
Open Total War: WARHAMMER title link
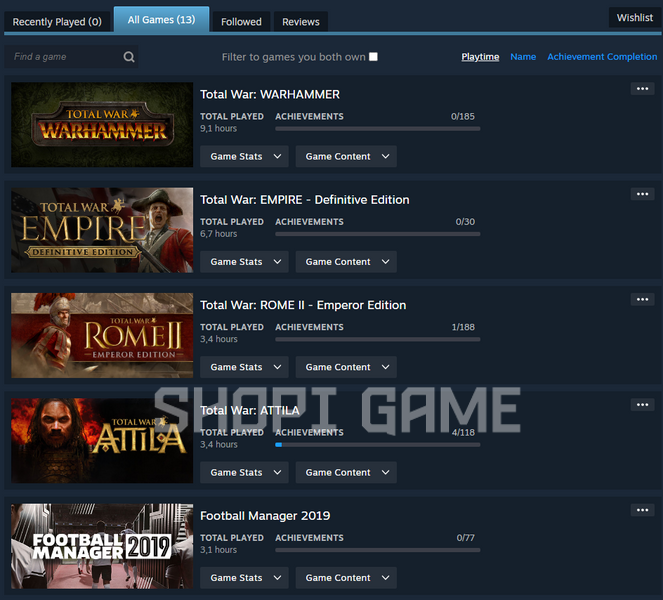click(270, 94)
